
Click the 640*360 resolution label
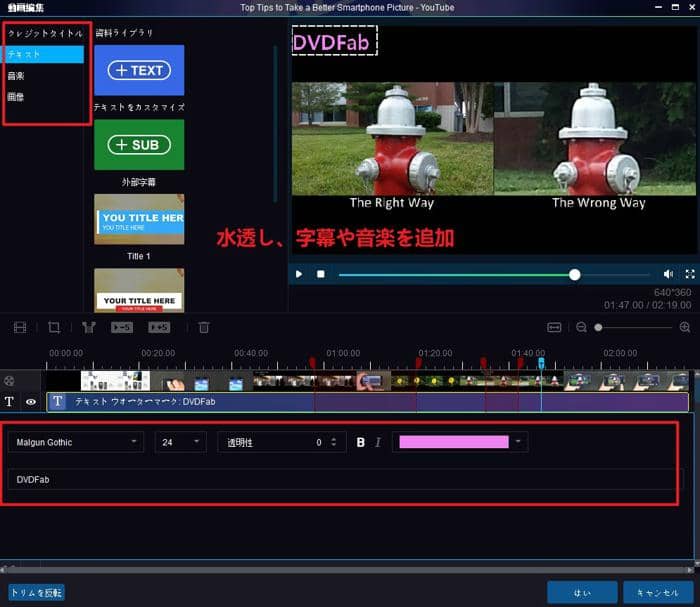tap(672, 292)
